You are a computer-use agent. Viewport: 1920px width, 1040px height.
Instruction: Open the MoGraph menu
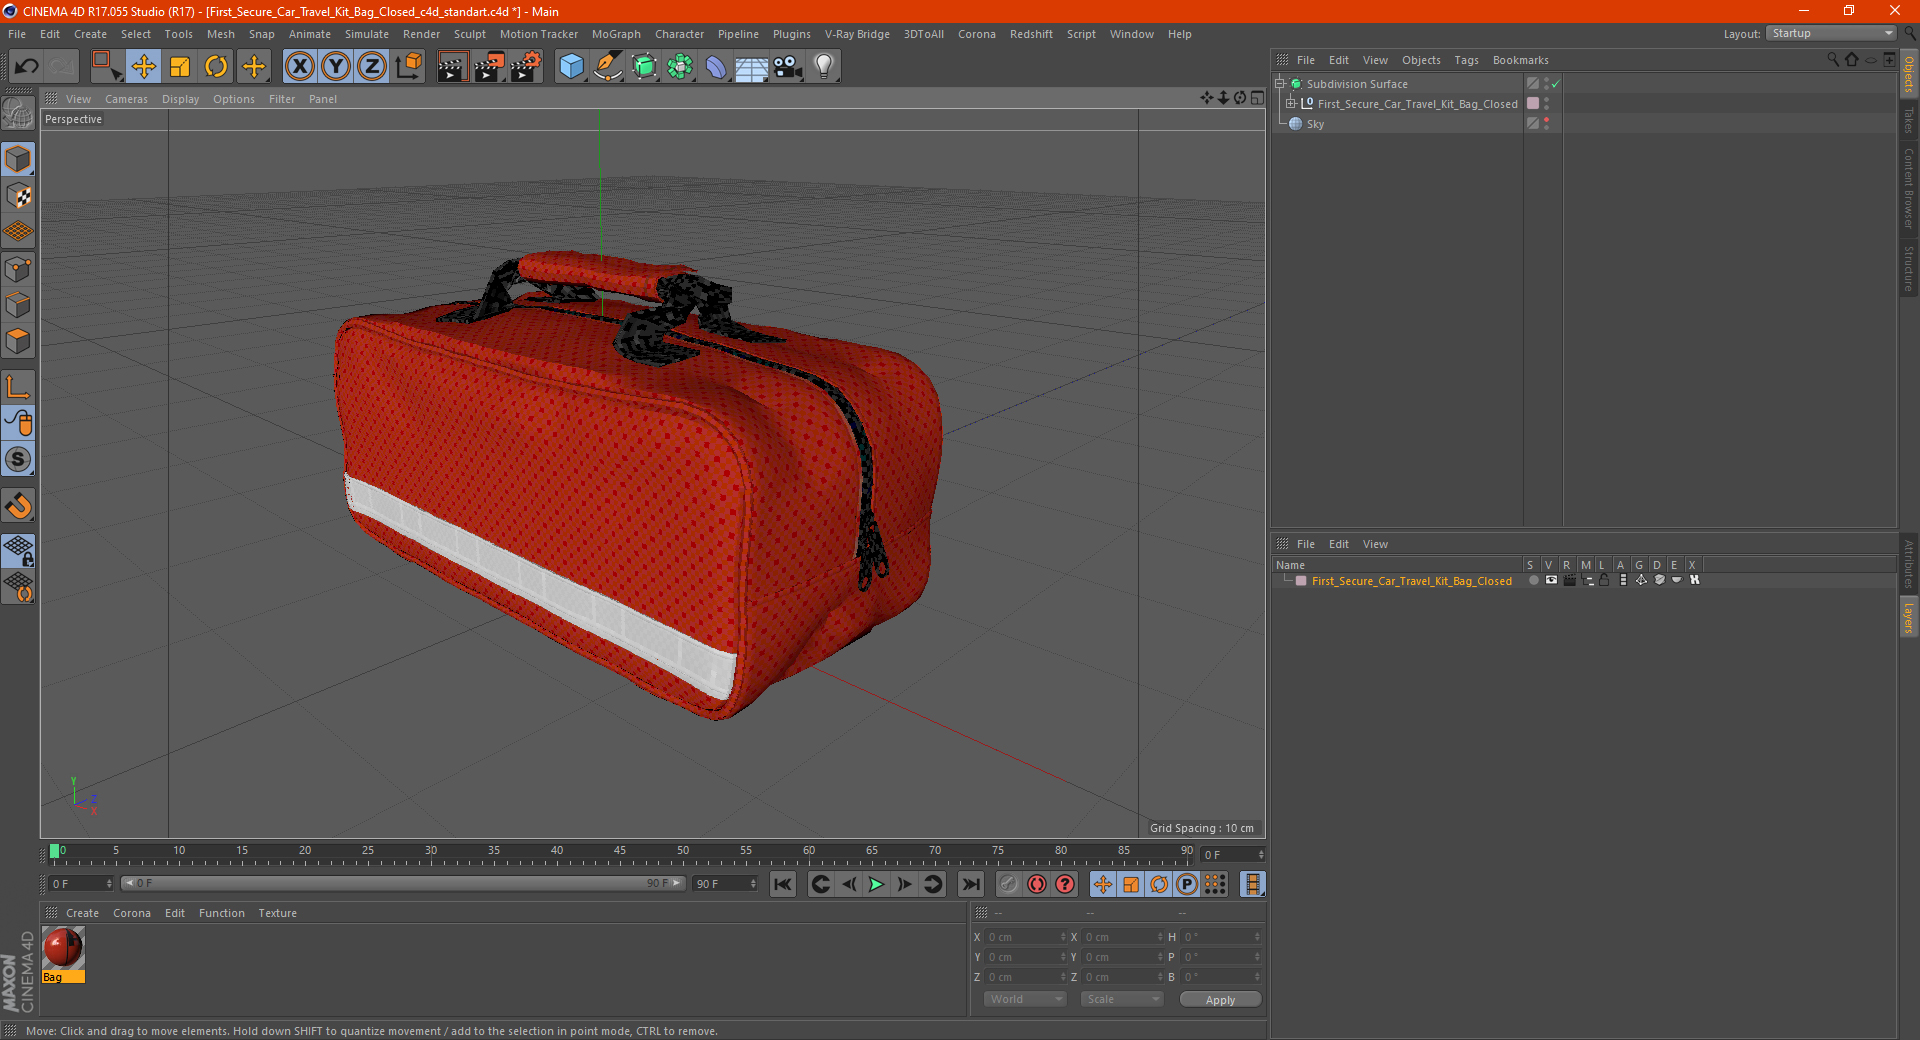point(616,34)
